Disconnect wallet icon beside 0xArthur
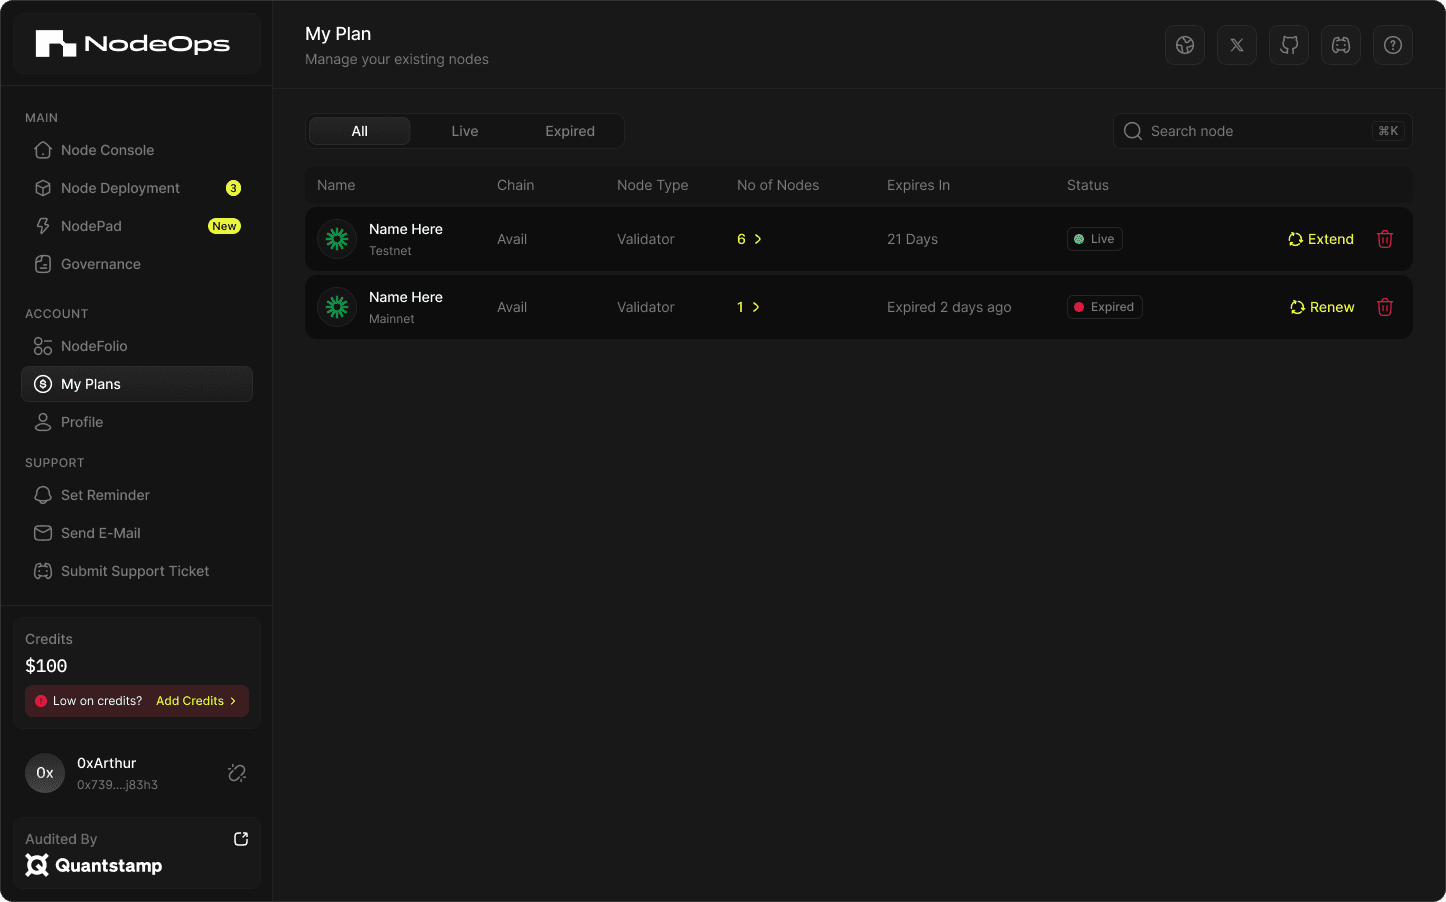 click(237, 773)
